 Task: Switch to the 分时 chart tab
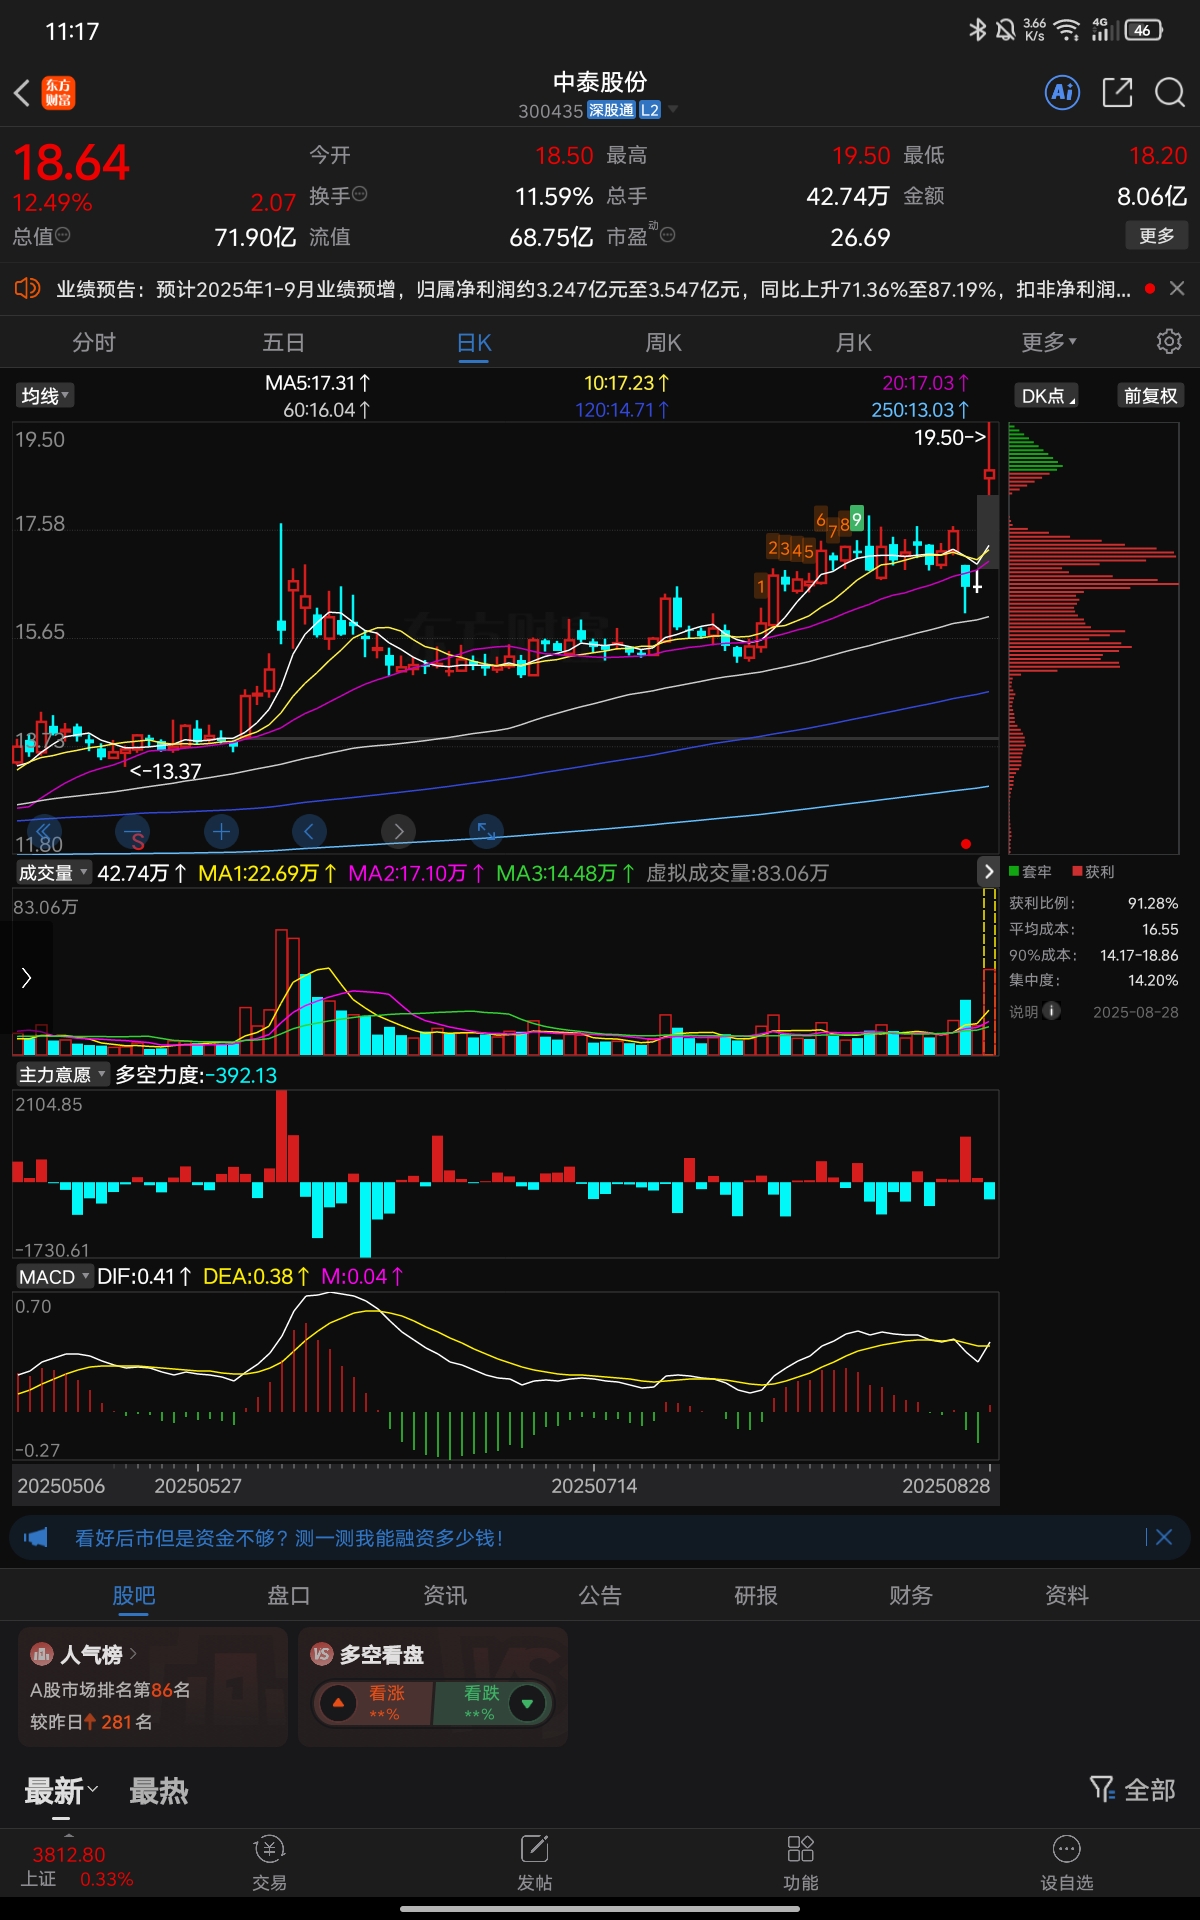coord(94,342)
